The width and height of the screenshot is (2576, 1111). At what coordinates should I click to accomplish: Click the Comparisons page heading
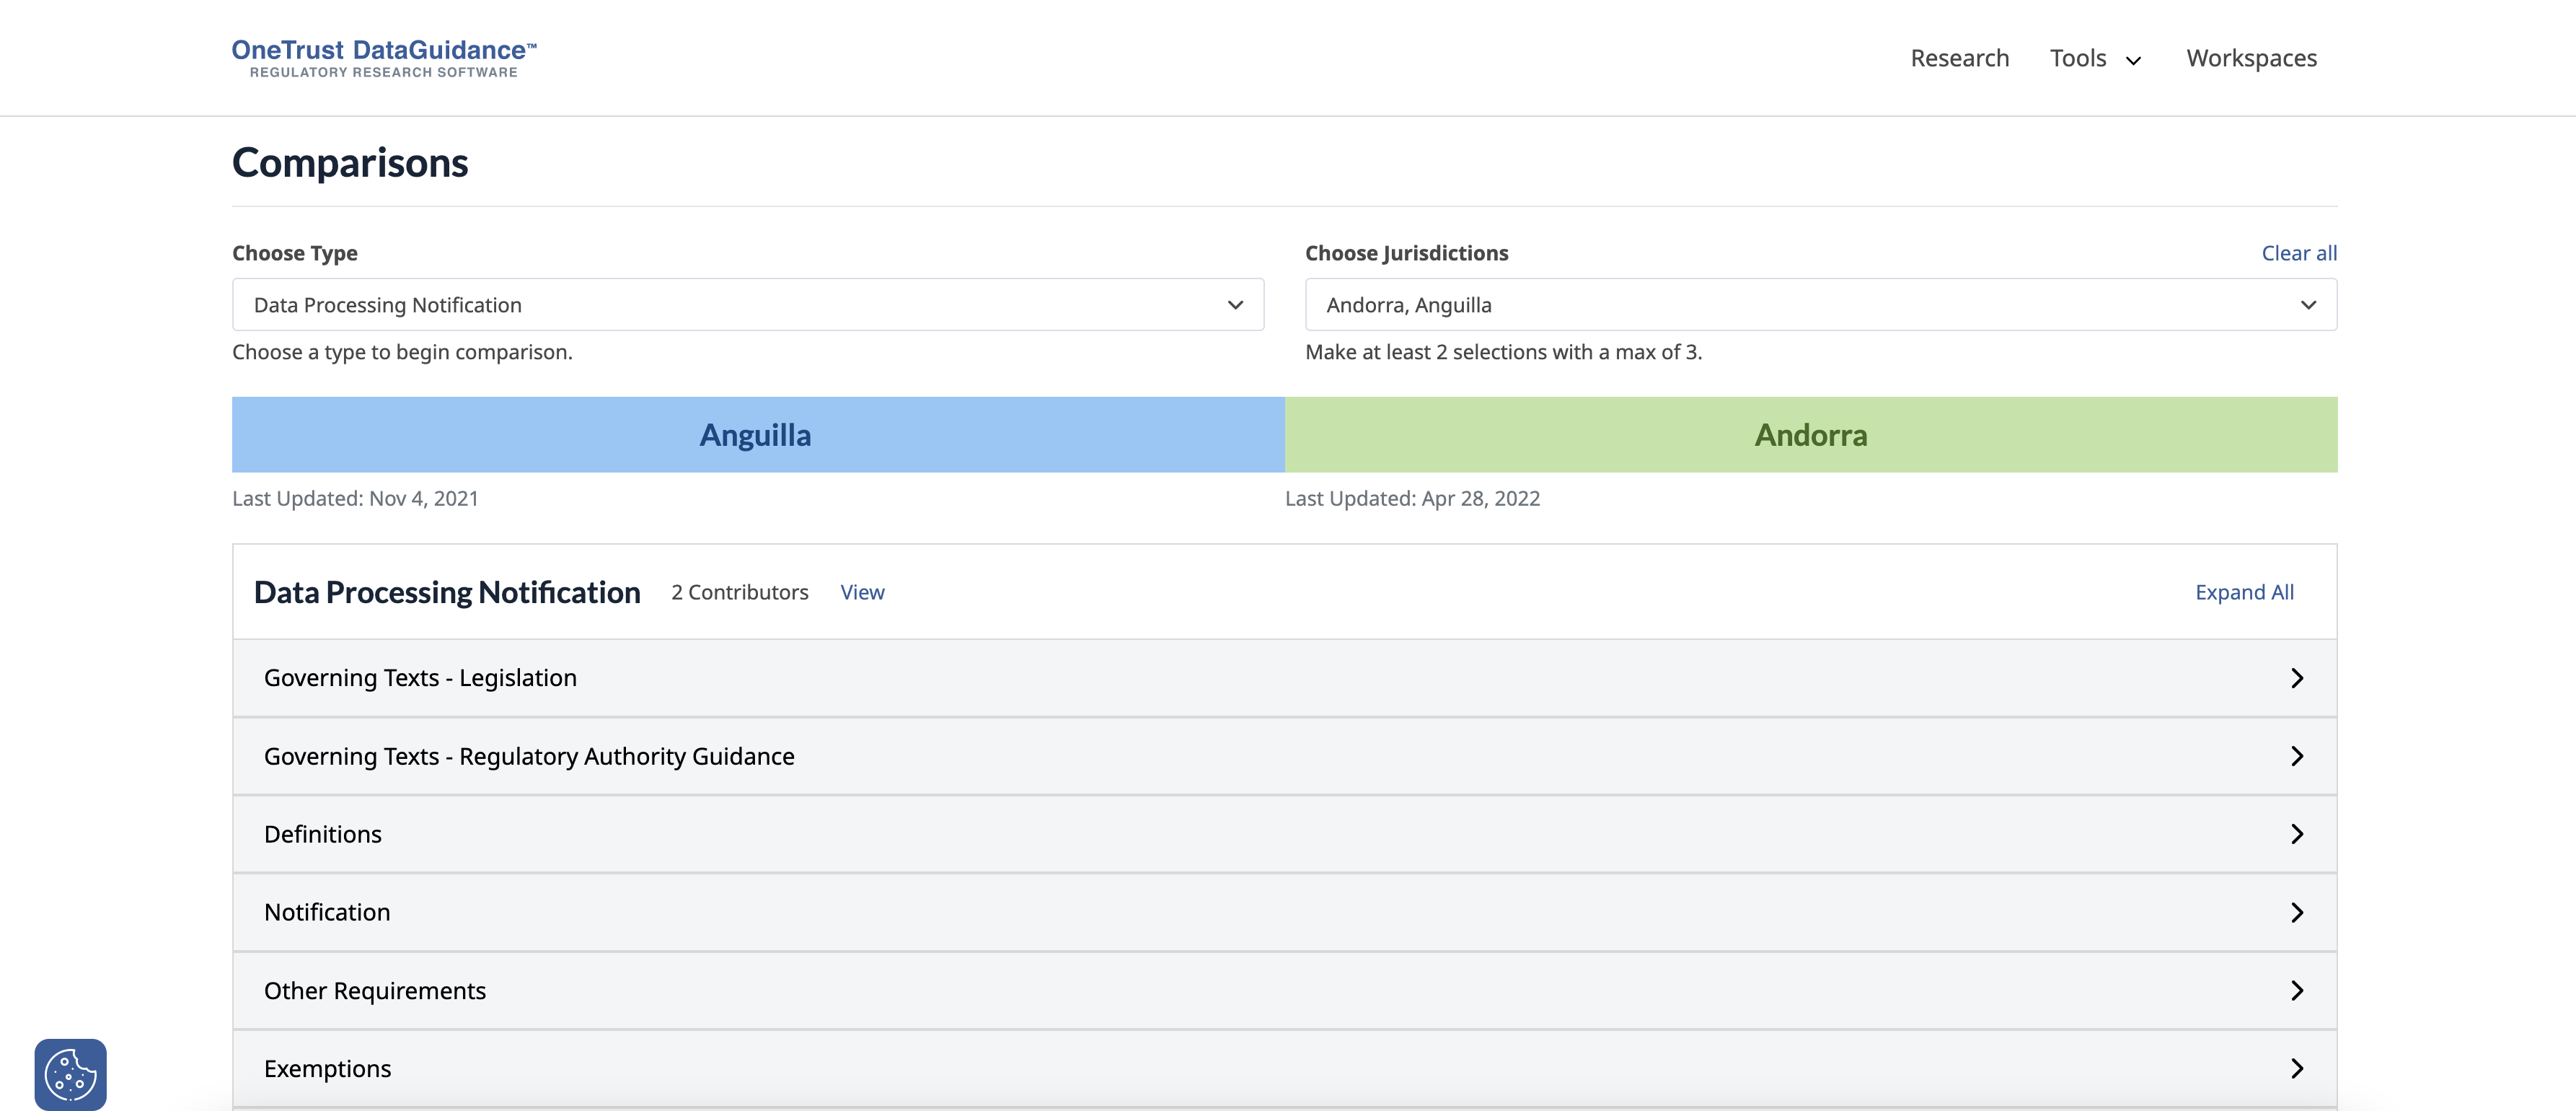pyautogui.click(x=350, y=163)
